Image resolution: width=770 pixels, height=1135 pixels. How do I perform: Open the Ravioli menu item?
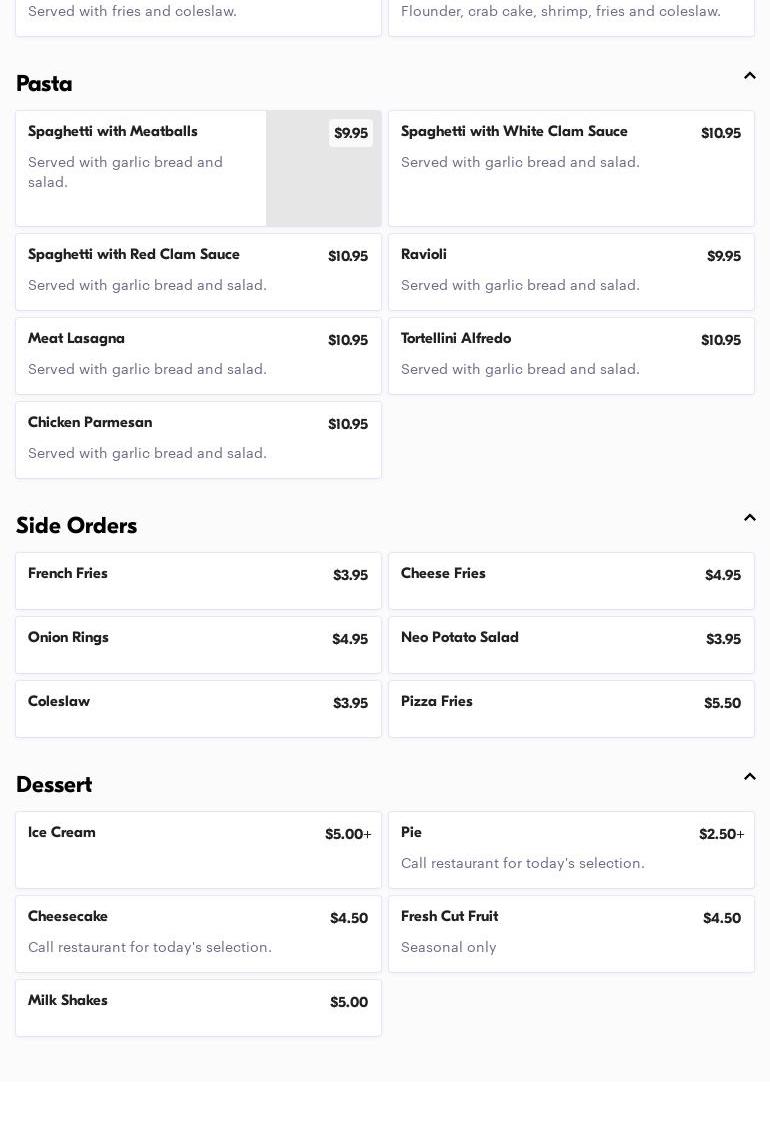coord(571,271)
